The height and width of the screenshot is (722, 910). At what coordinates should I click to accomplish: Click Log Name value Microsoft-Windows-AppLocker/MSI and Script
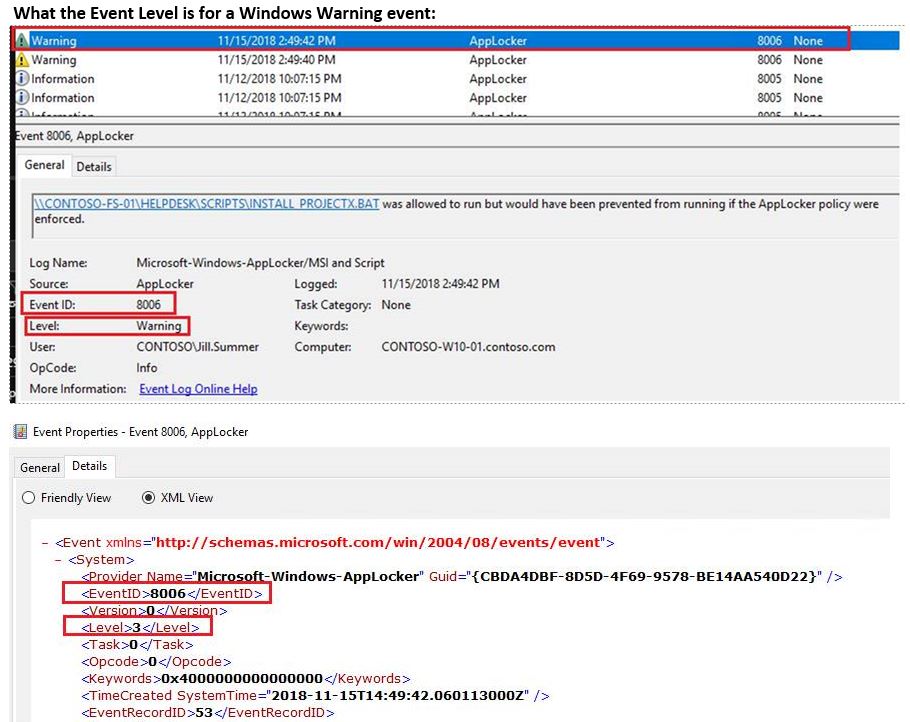click(x=260, y=262)
